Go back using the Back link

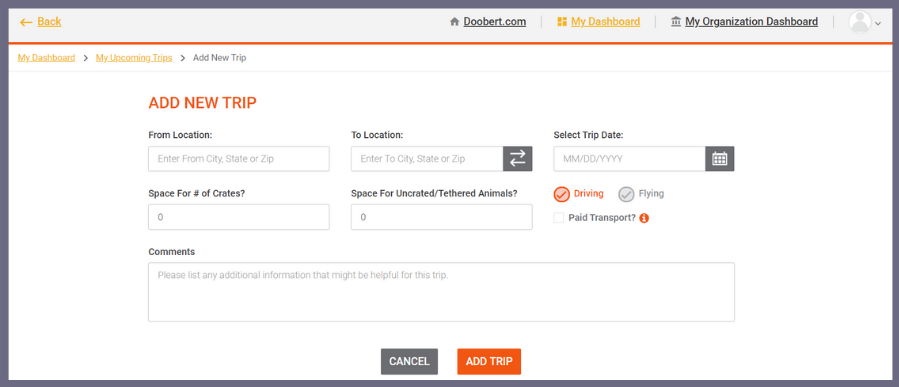(x=40, y=22)
